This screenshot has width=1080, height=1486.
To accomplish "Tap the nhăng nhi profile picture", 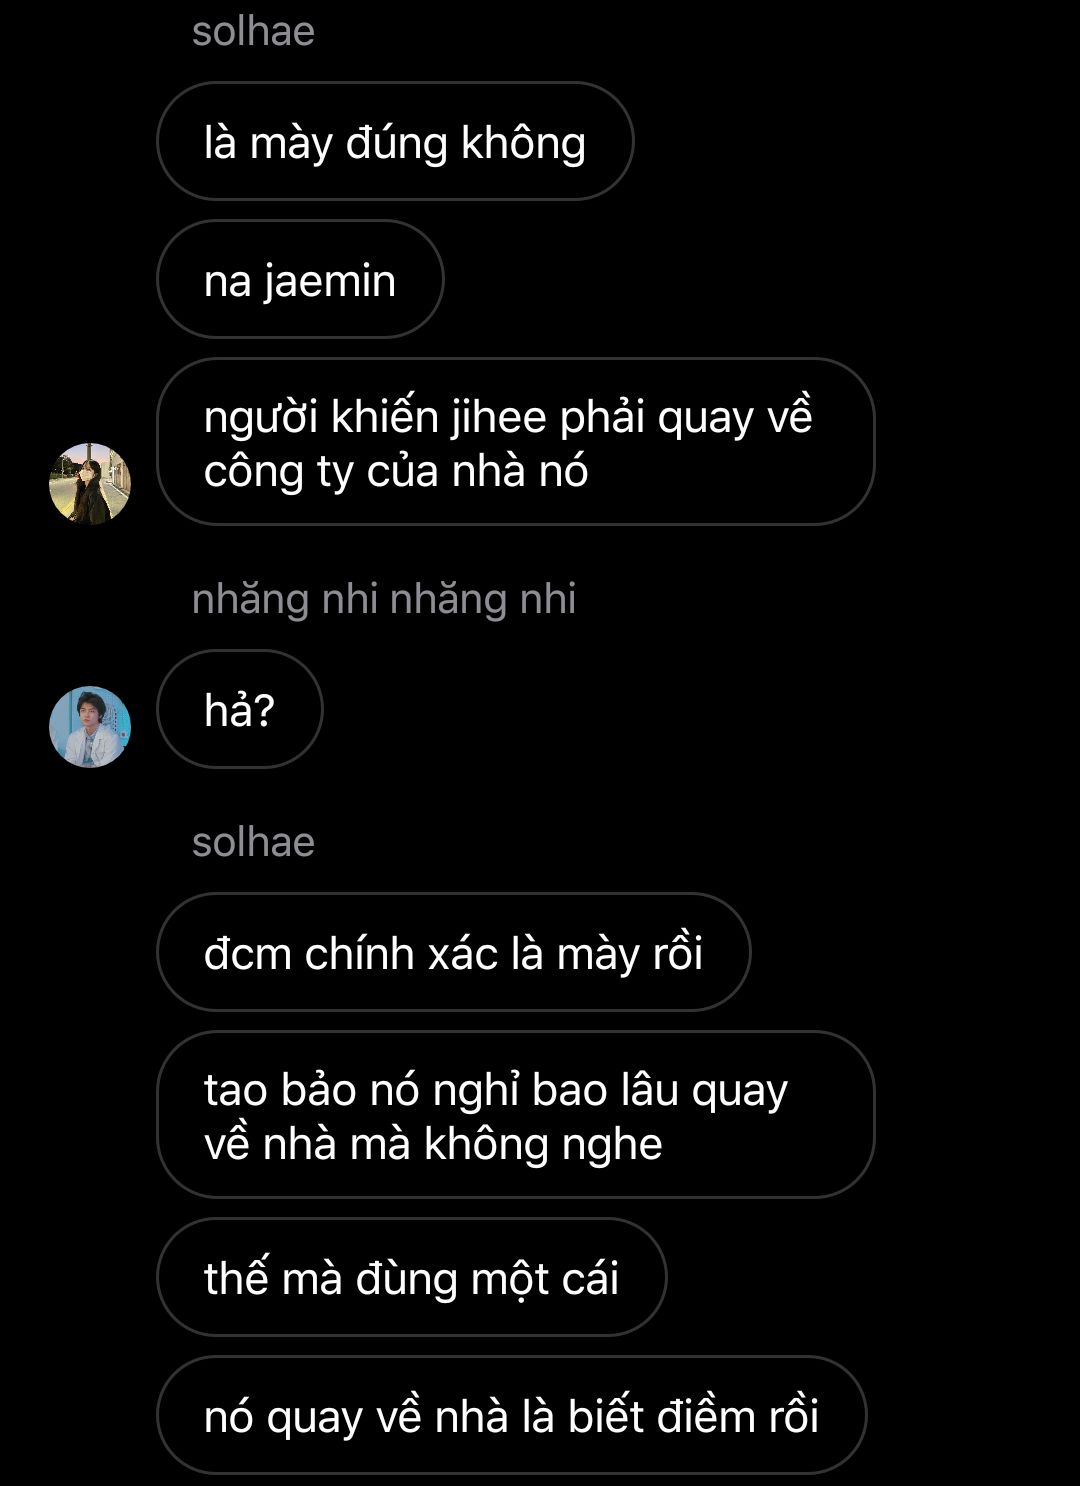I will (x=90, y=727).
